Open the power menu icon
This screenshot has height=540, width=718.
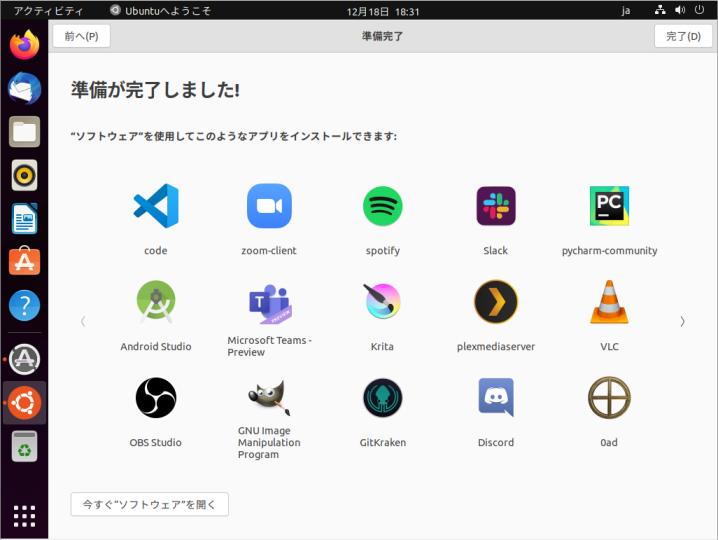[699, 10]
